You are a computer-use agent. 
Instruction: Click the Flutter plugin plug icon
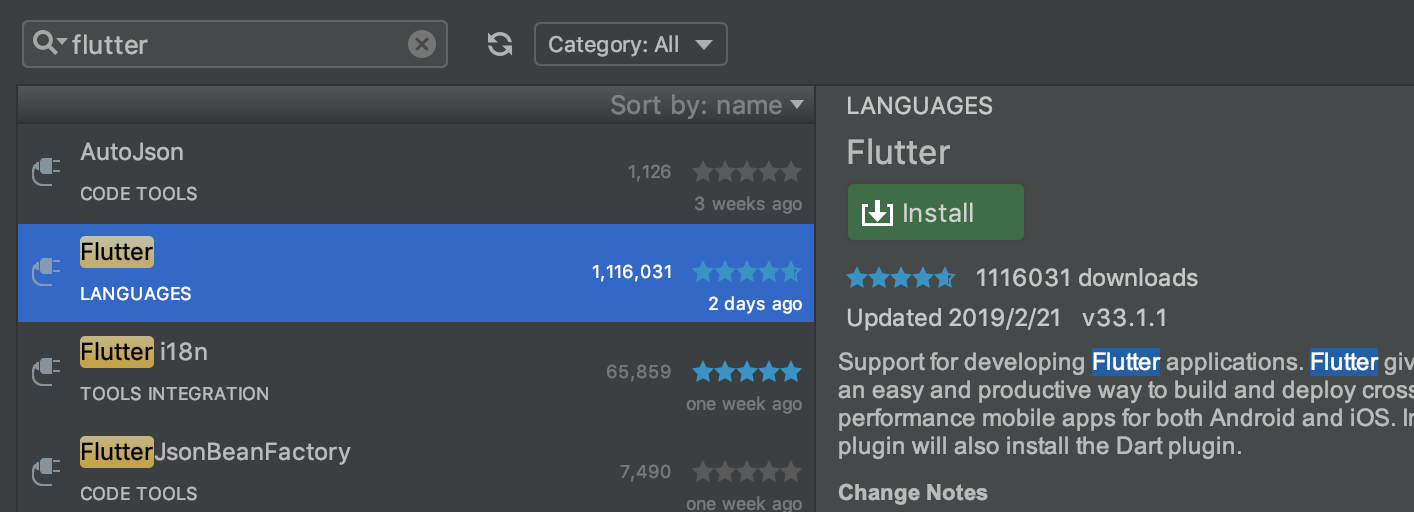[45, 272]
